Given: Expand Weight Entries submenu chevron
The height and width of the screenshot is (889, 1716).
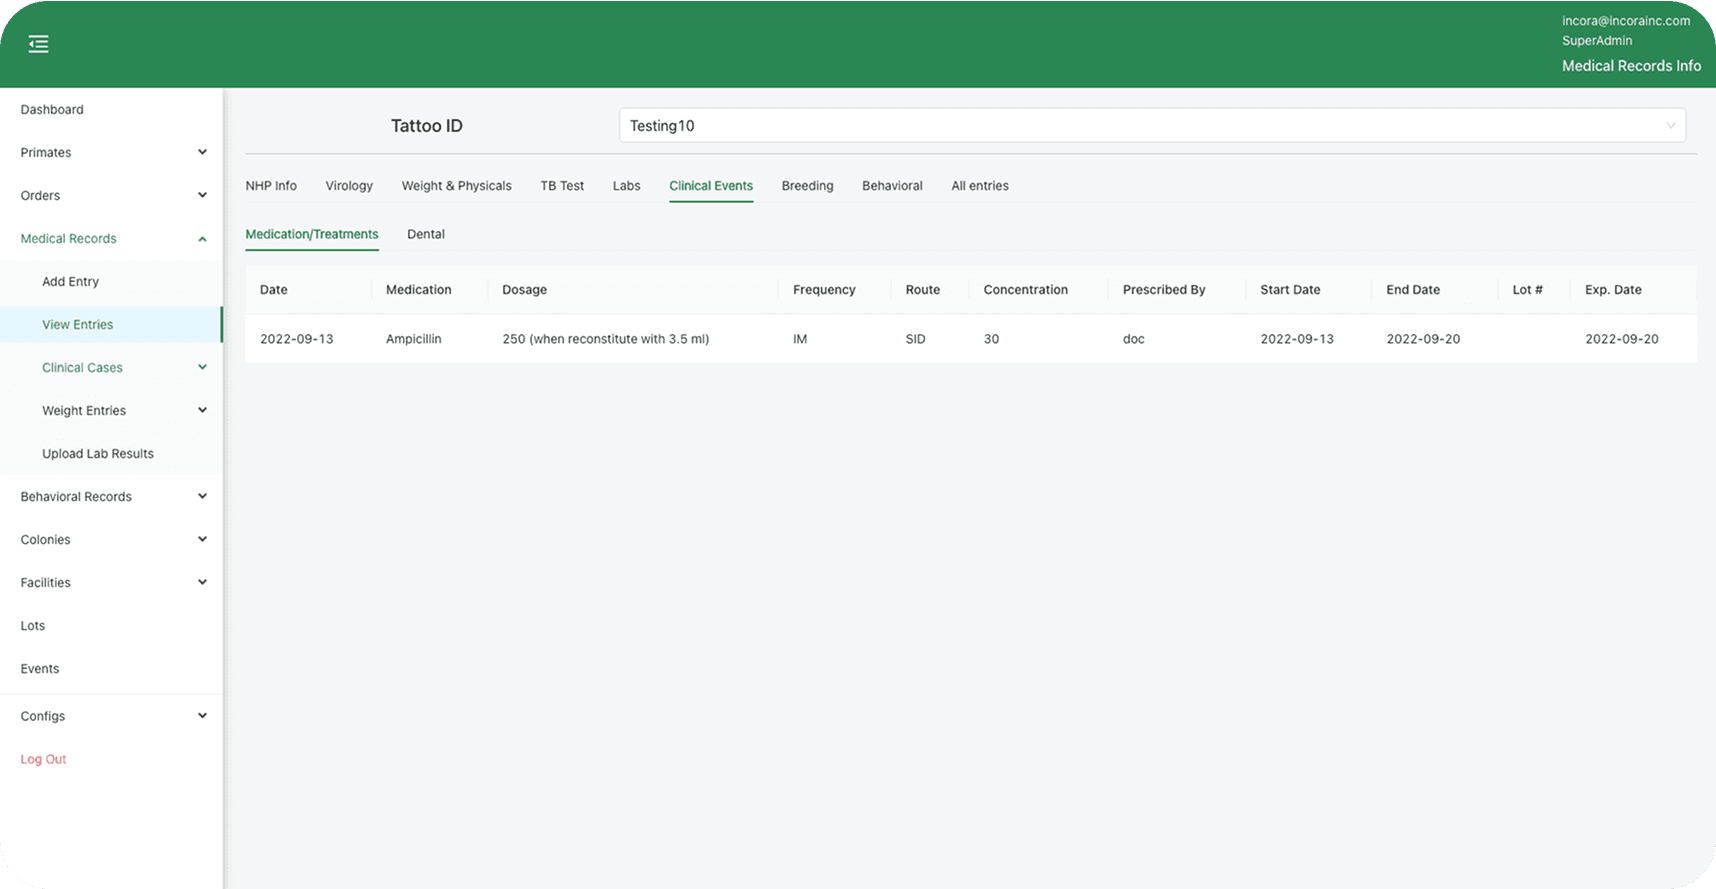Looking at the screenshot, I should pos(202,410).
